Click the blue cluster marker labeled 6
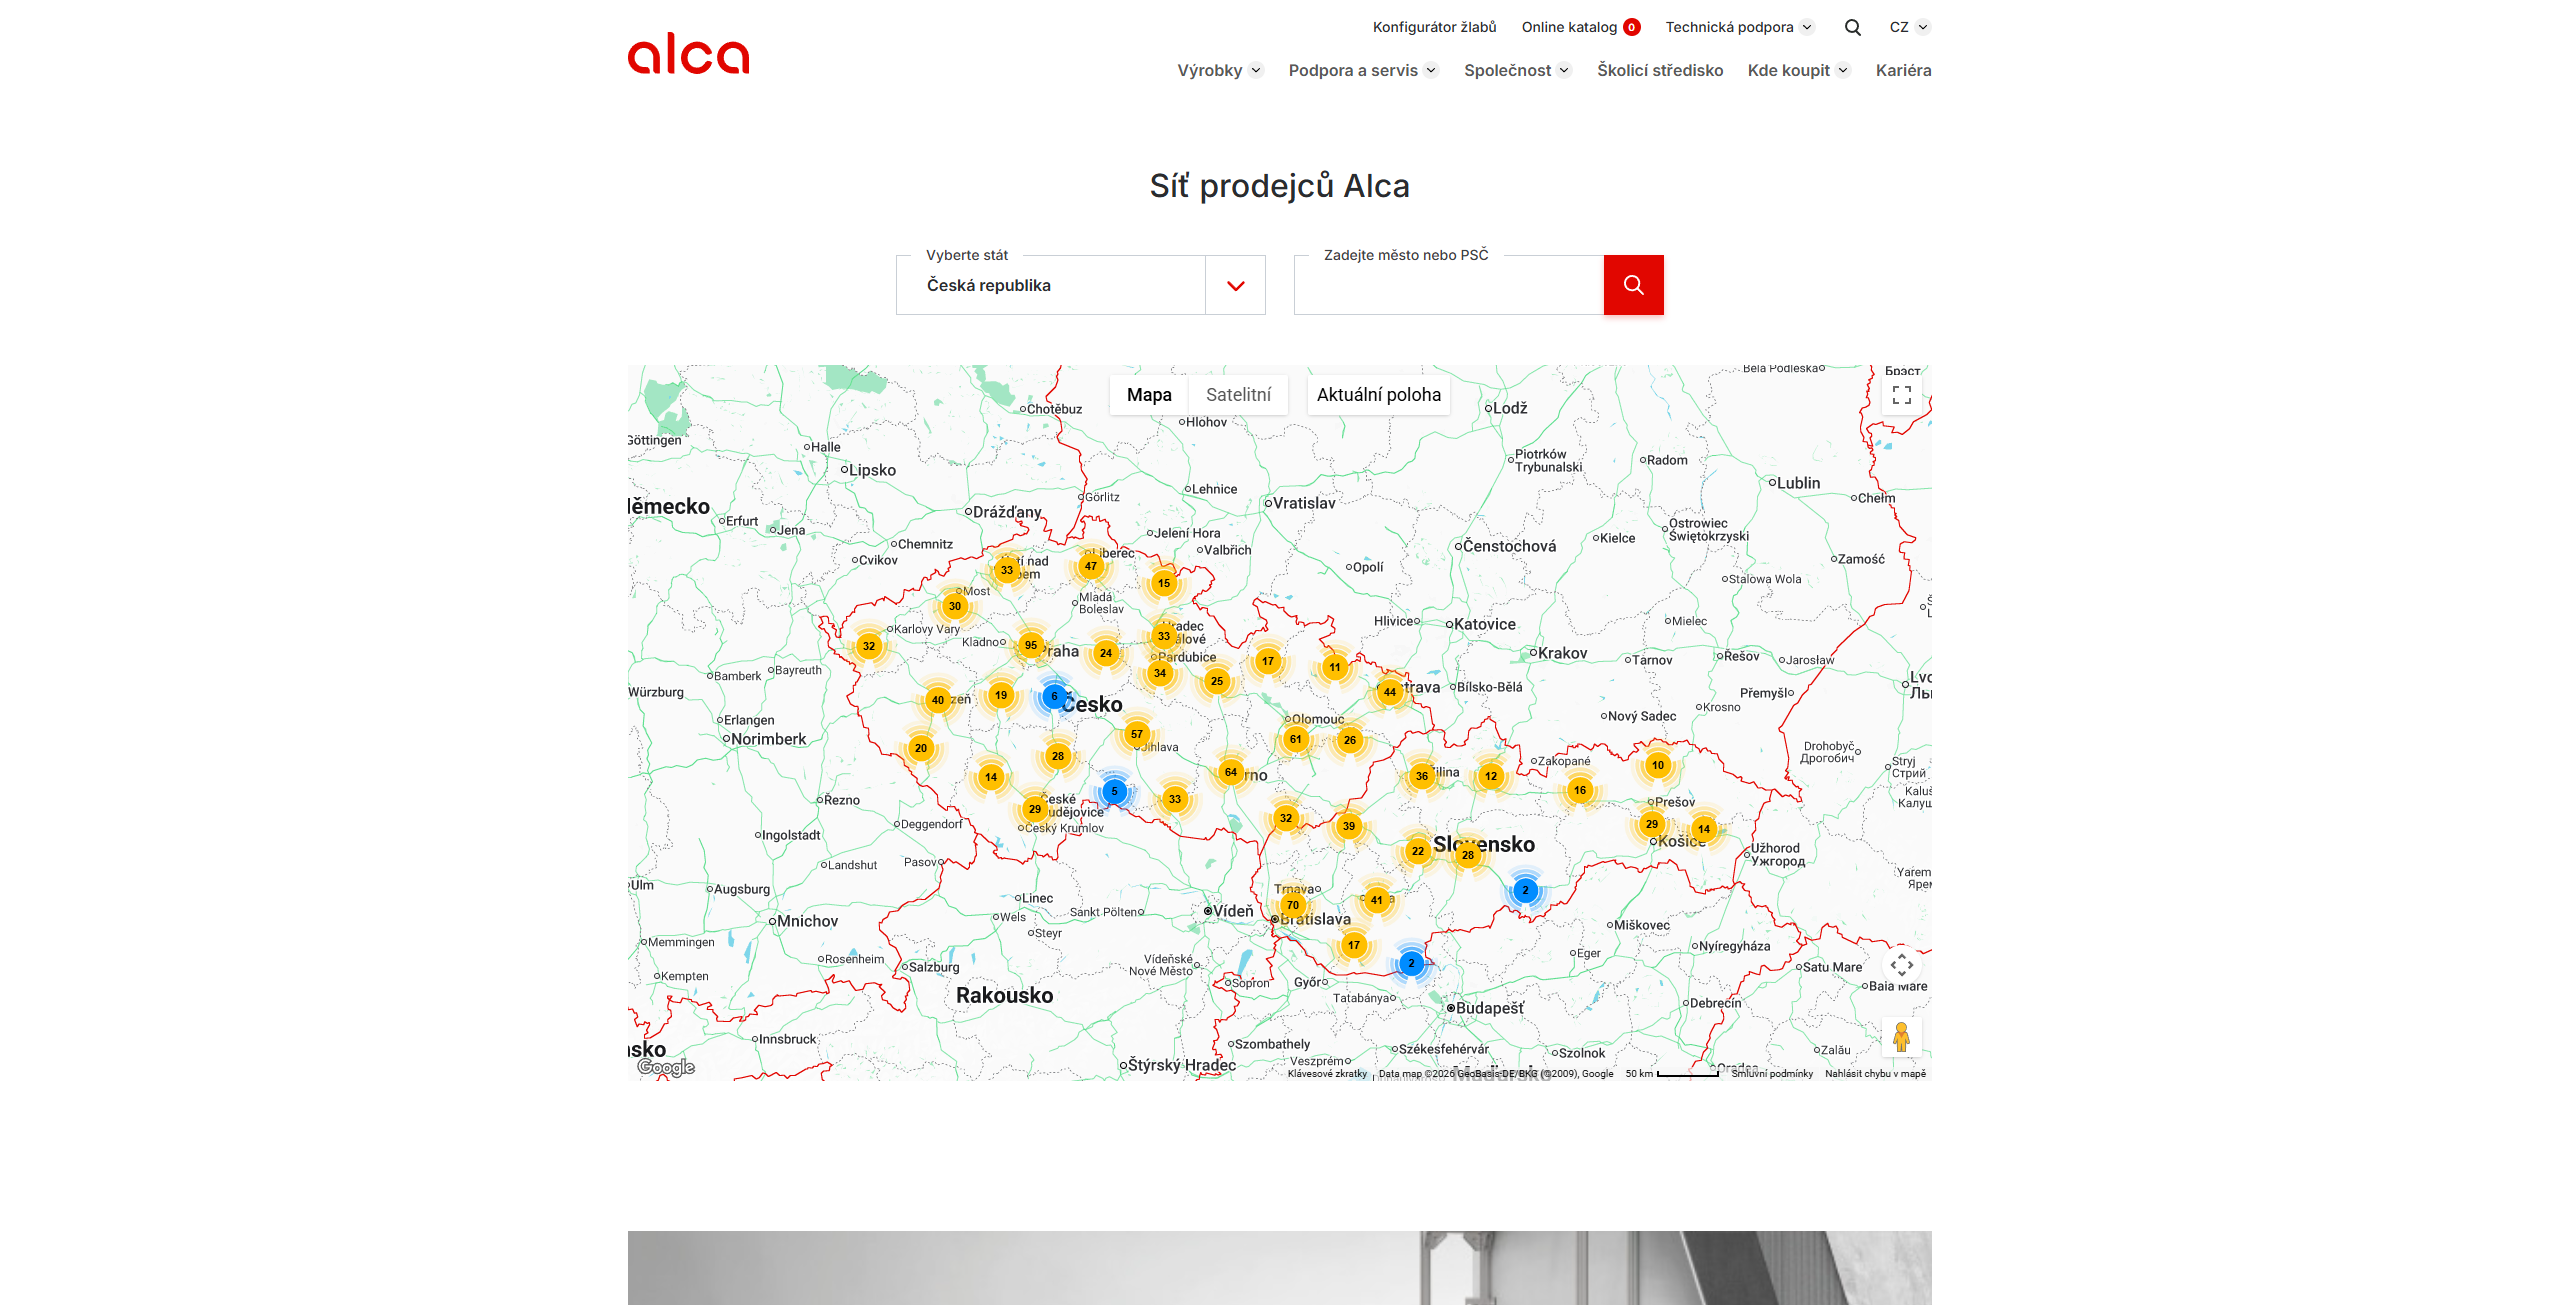This screenshot has height=1305, width=2560. click(x=1053, y=696)
